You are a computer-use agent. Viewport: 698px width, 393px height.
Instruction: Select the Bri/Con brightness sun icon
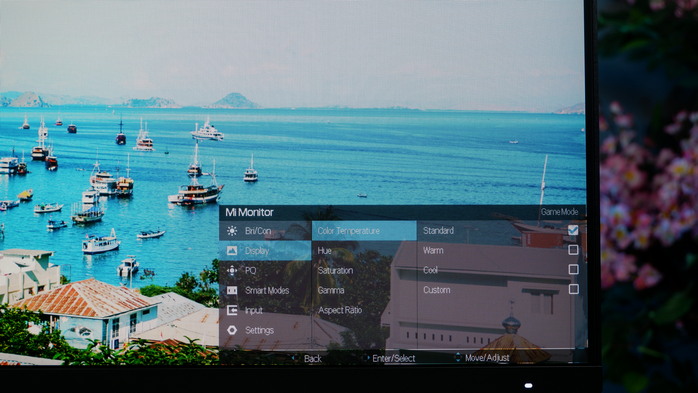232,231
